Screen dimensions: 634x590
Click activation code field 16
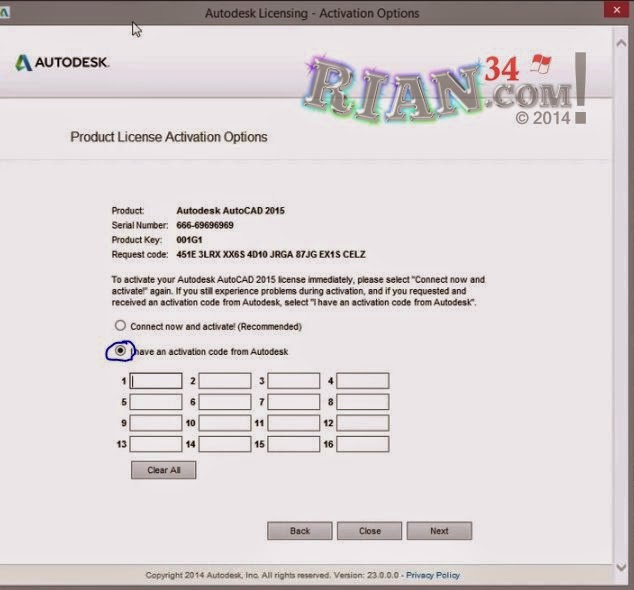click(x=363, y=444)
